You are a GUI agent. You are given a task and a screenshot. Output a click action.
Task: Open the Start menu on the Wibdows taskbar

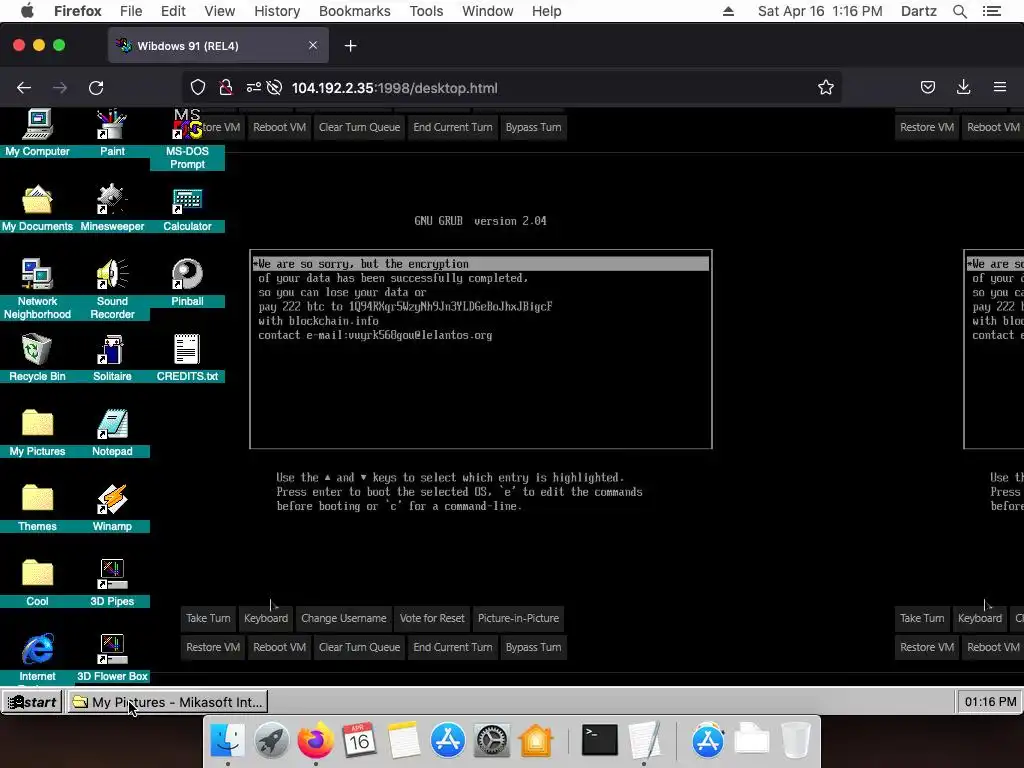tap(31, 702)
